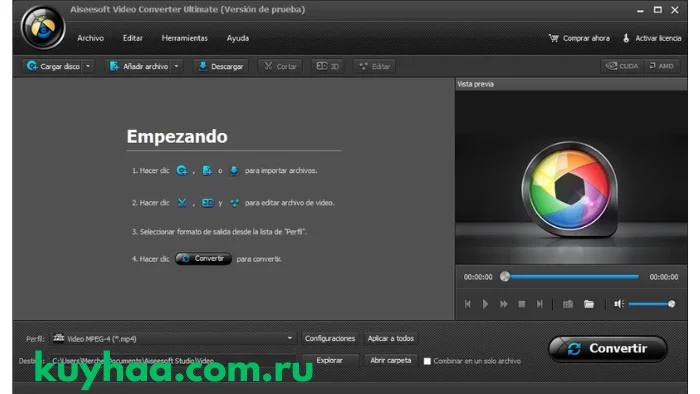Click 3D icon in step 2
This screenshot has width=700, height=394.
click(208, 203)
